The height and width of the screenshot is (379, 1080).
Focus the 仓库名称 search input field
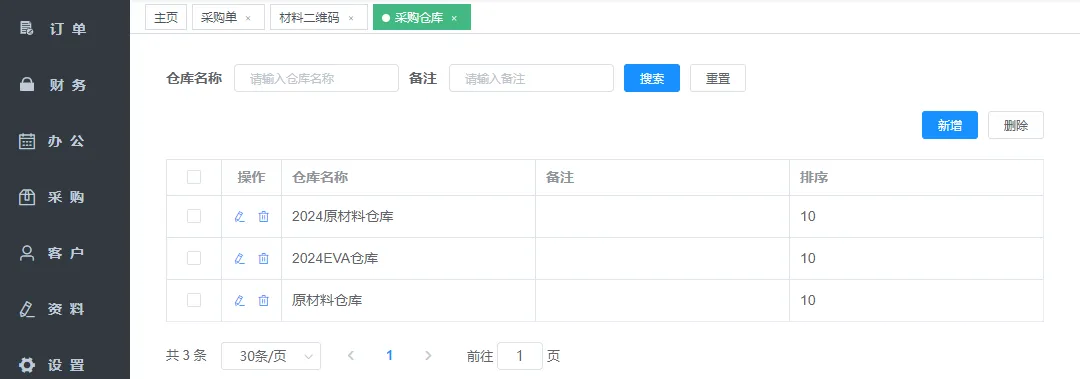coord(316,78)
